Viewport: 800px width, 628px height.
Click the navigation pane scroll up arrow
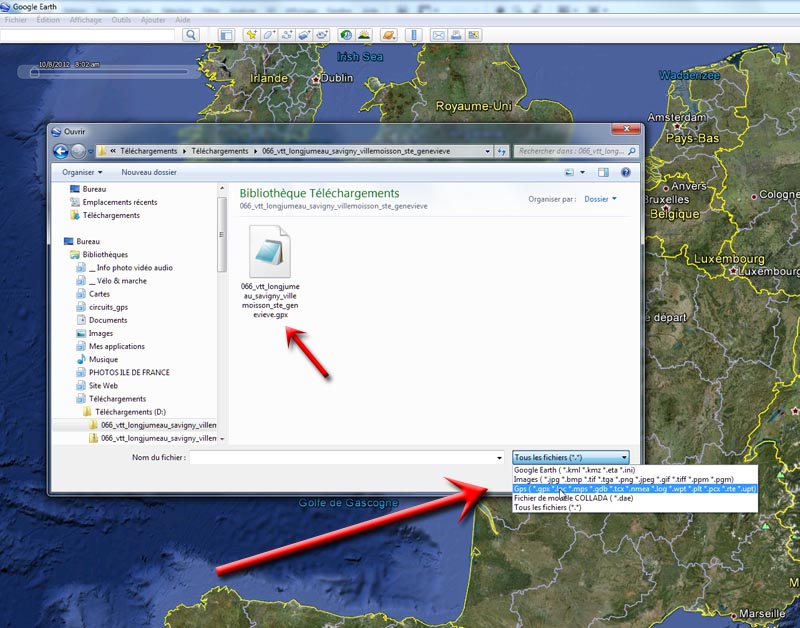(222, 189)
